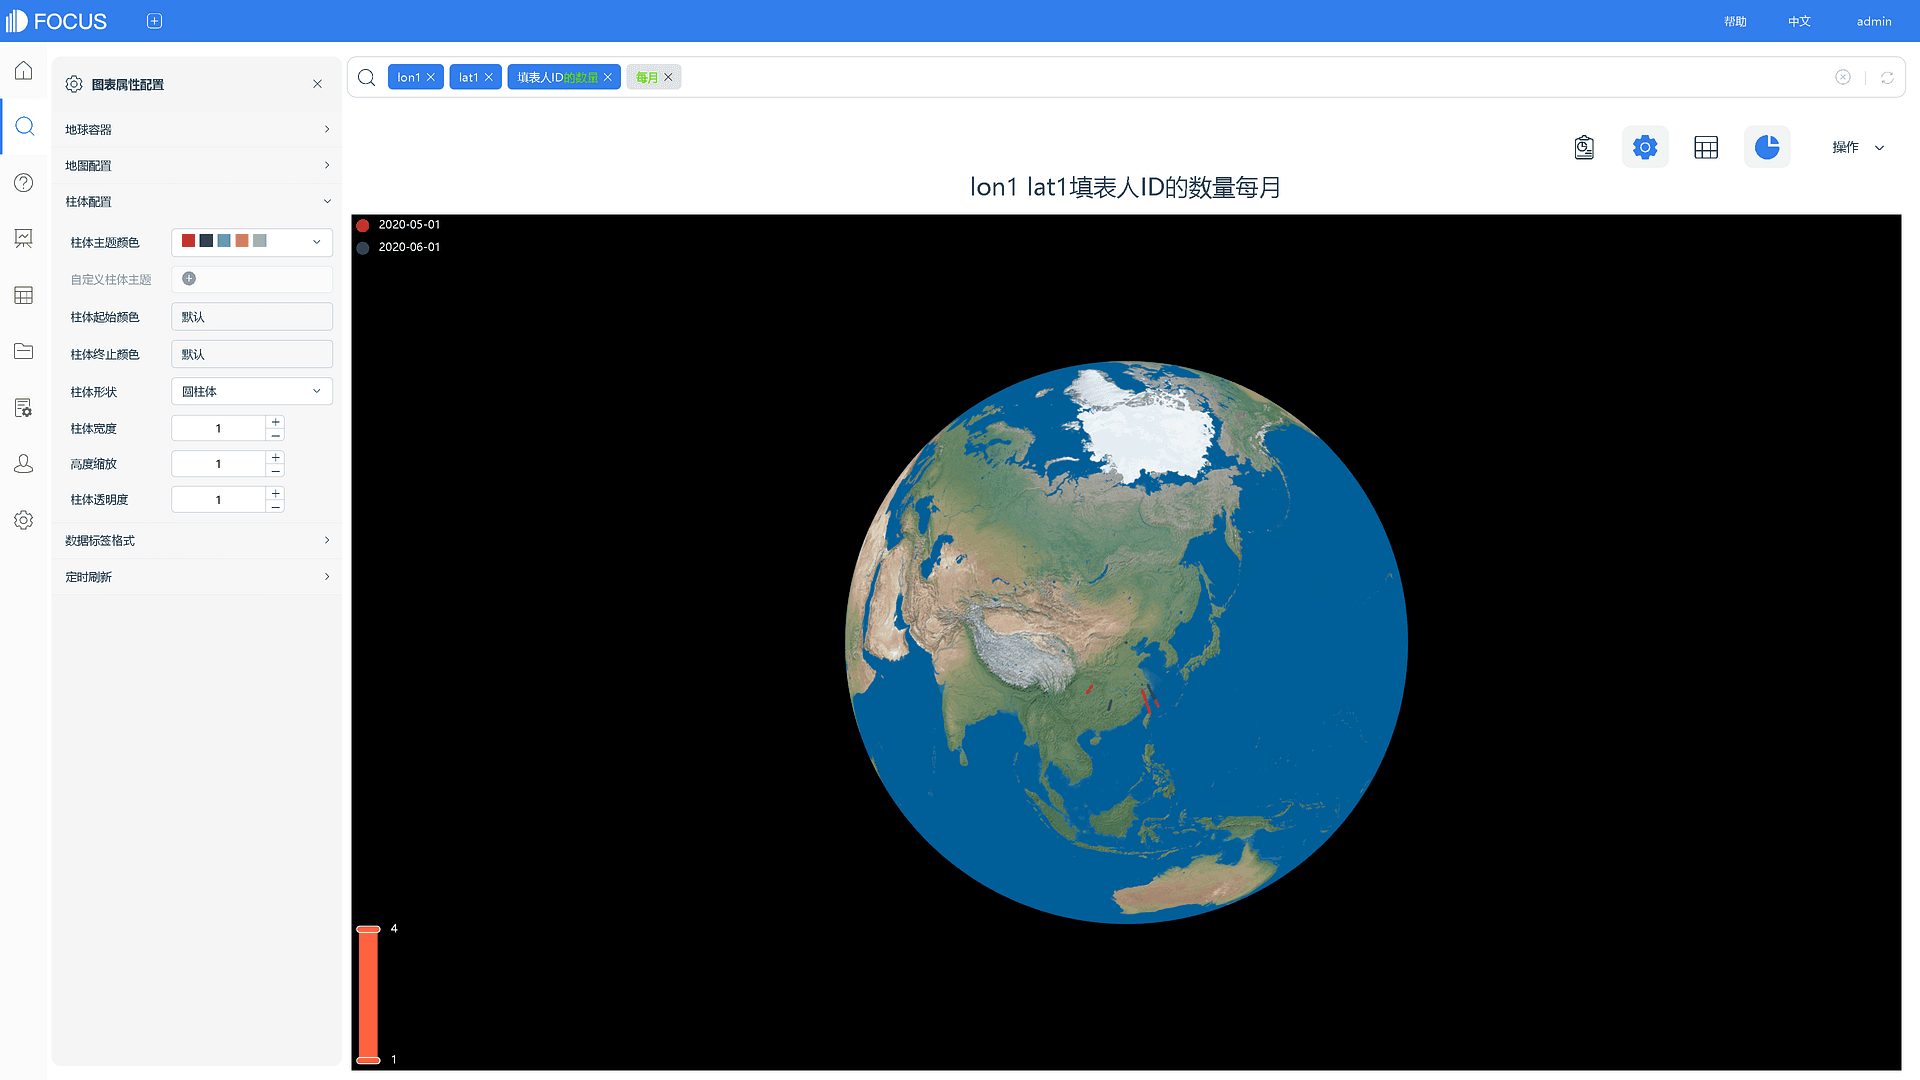Expand the 数据标签格式 section
Viewport: 1920px width, 1080px height.
[x=197, y=540]
